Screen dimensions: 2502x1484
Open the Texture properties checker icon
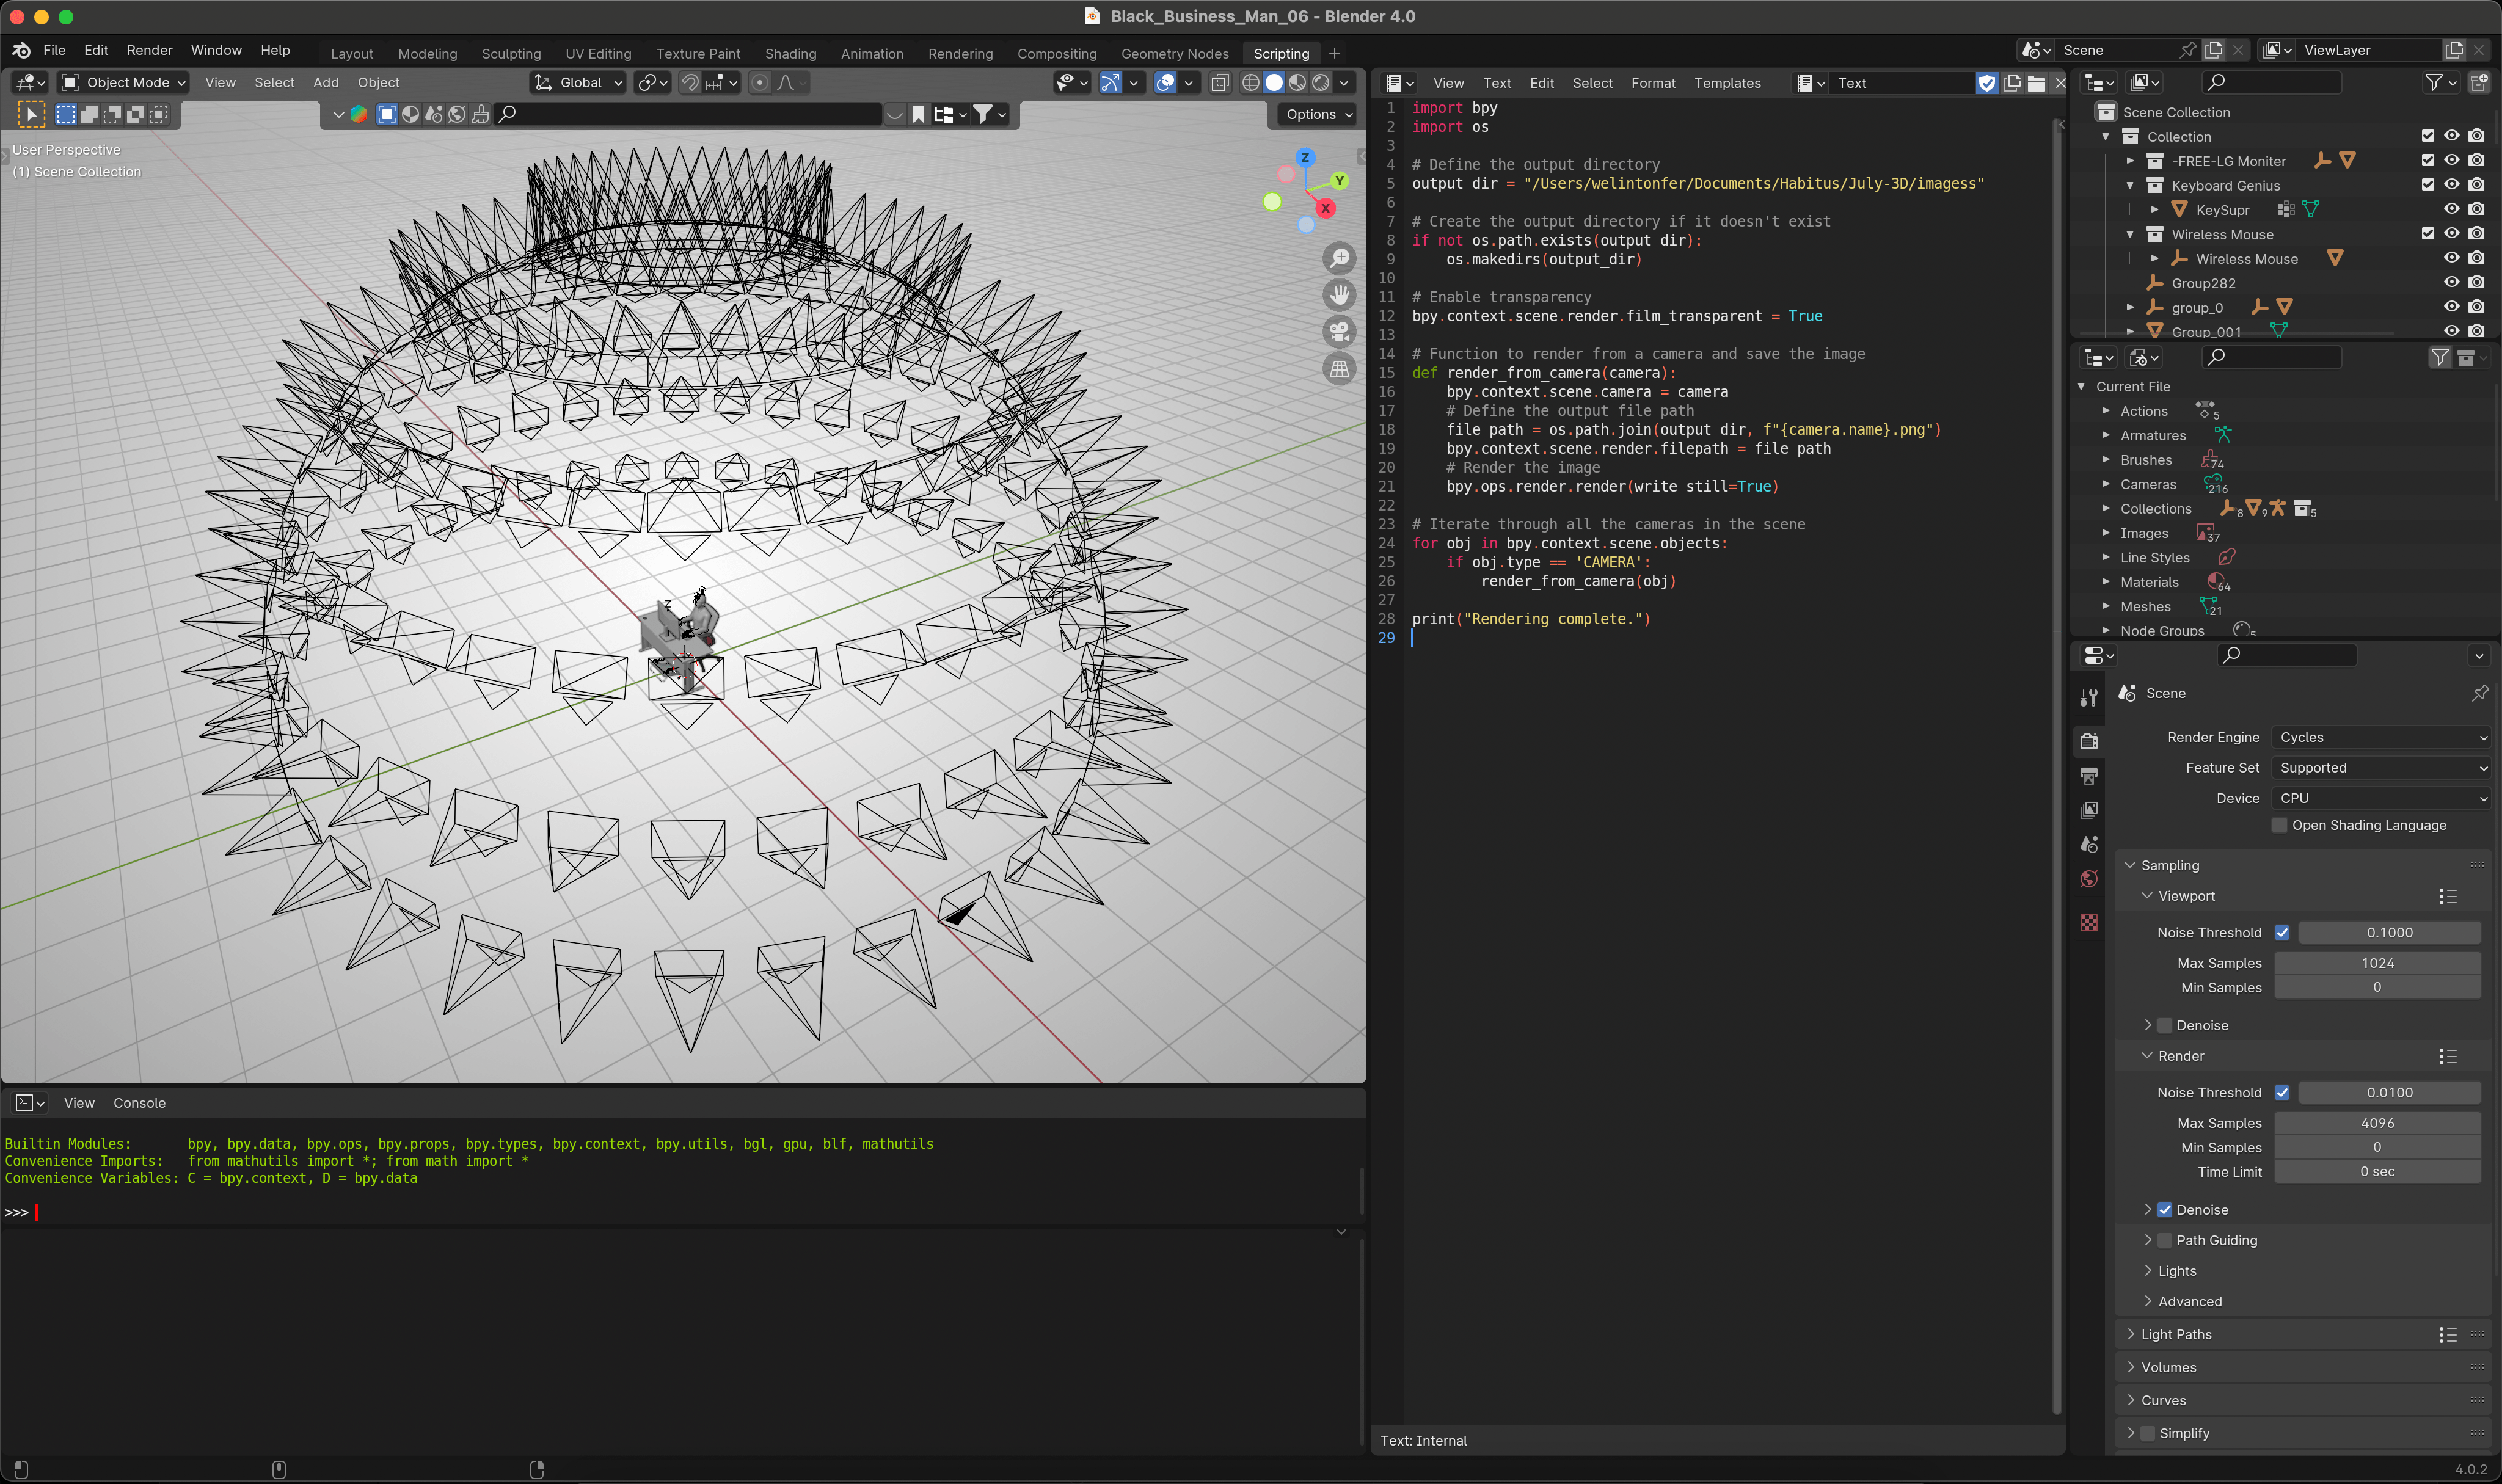click(2089, 922)
